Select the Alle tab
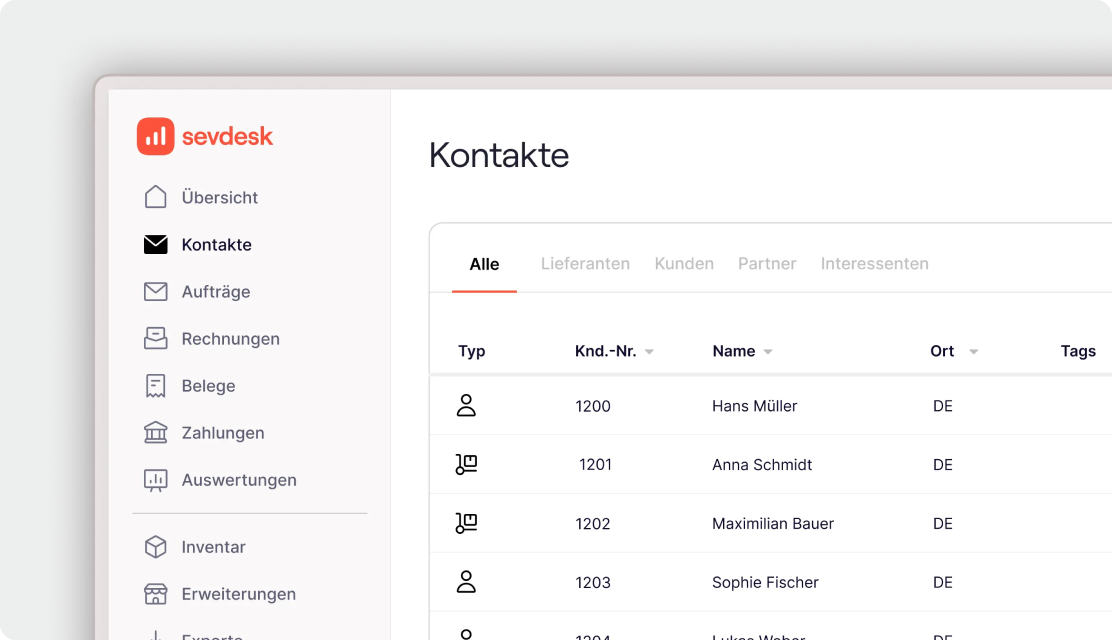The image size is (1112, 640). (484, 264)
